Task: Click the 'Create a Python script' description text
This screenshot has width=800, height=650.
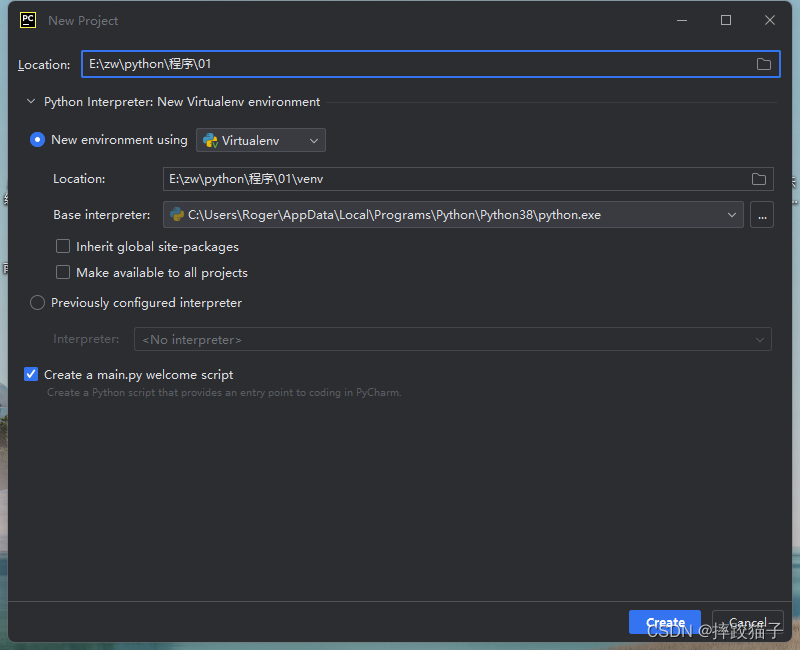Action: point(224,392)
